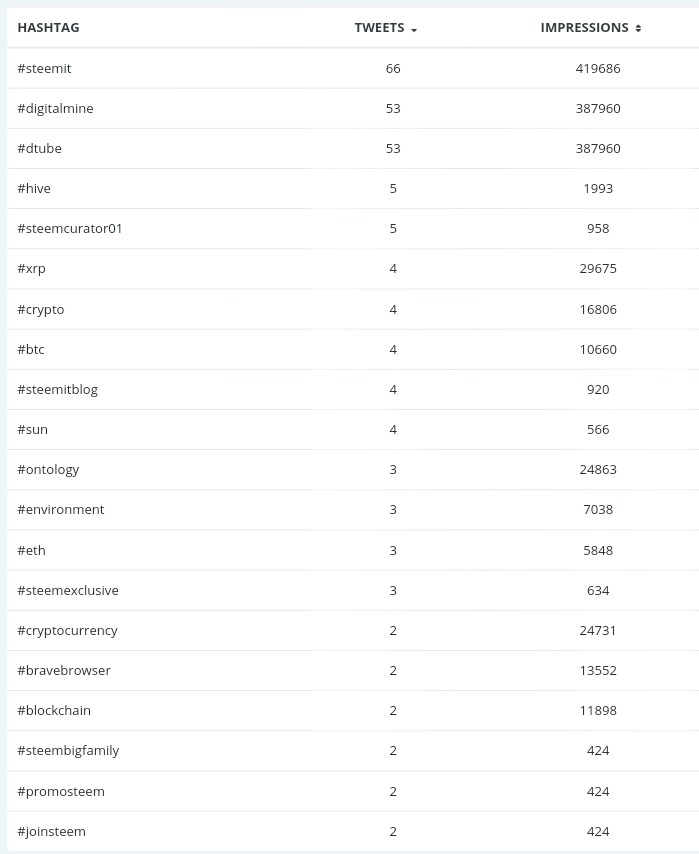Sort by the Tweets column arrow
This screenshot has width=699, height=854.
click(x=414, y=30)
